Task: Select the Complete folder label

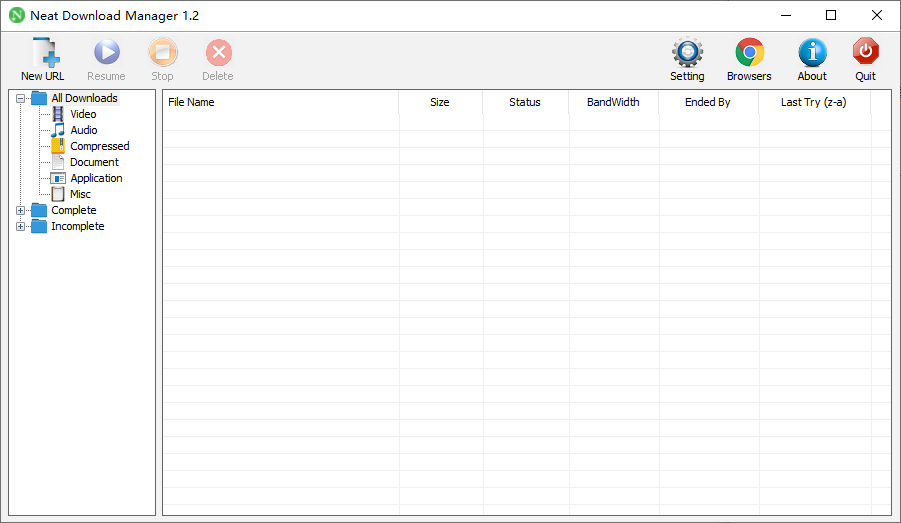Action: (x=74, y=210)
